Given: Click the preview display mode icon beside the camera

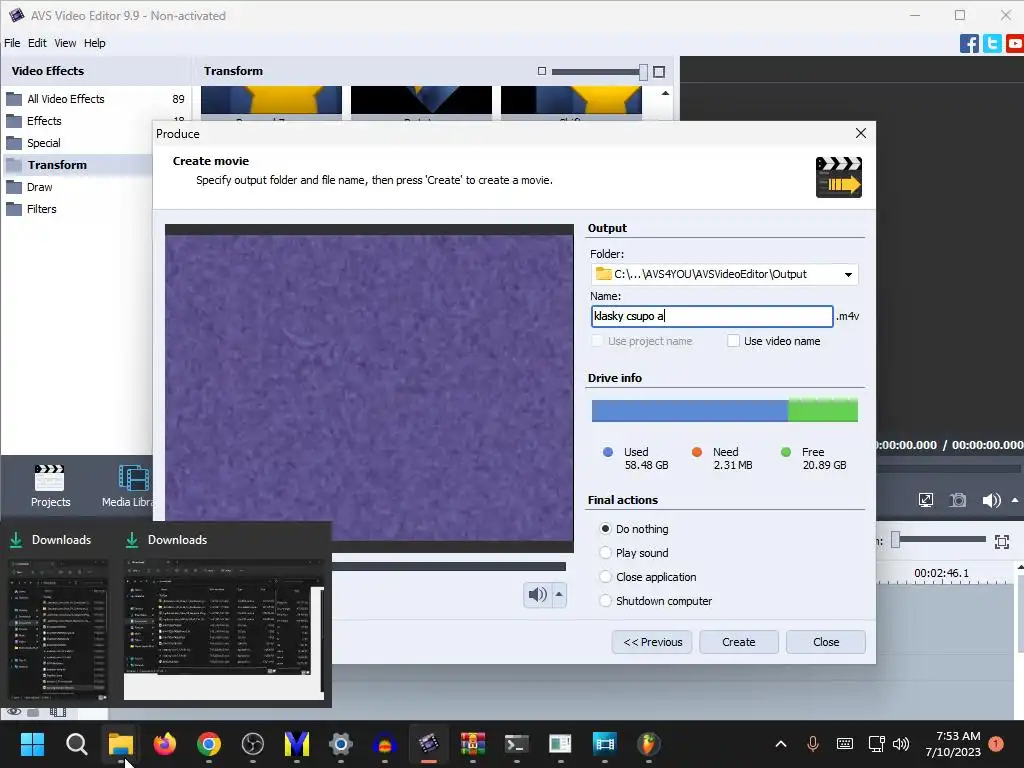Looking at the screenshot, I should [x=925, y=500].
